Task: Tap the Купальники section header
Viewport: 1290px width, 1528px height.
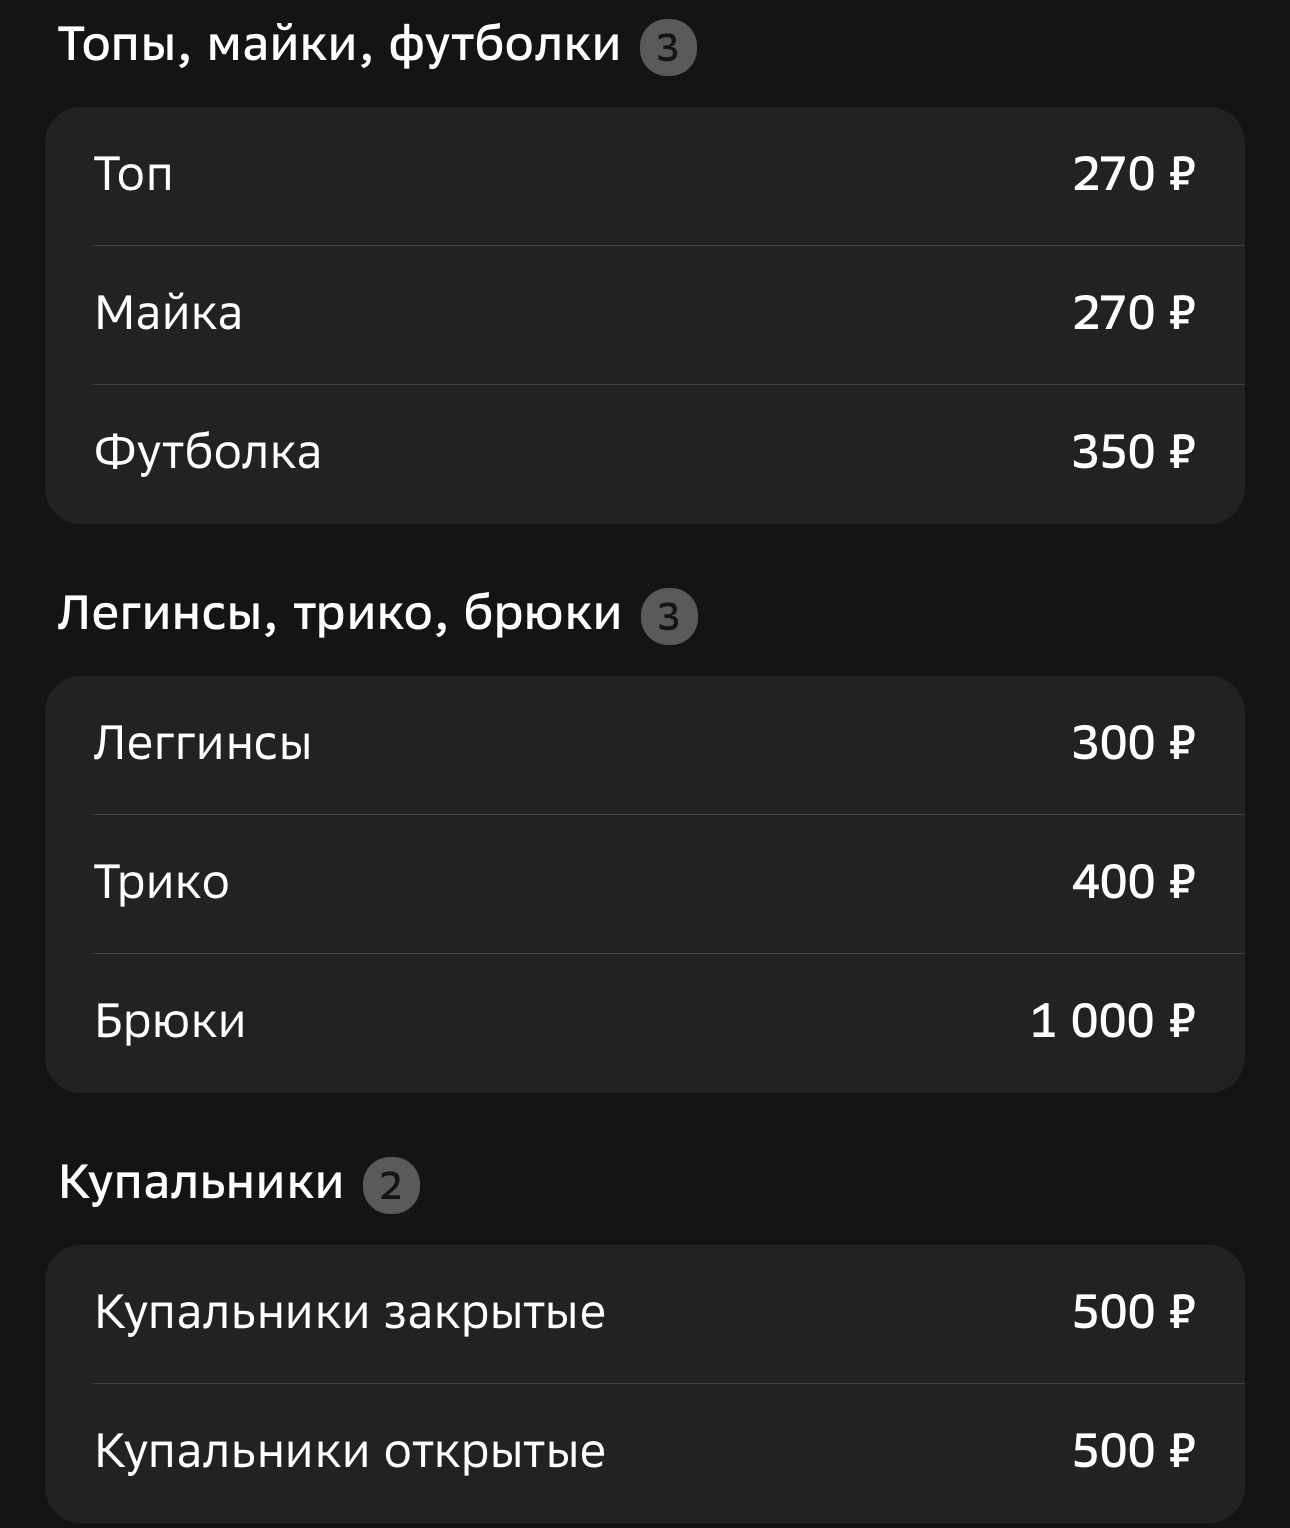Action: click(x=201, y=1183)
